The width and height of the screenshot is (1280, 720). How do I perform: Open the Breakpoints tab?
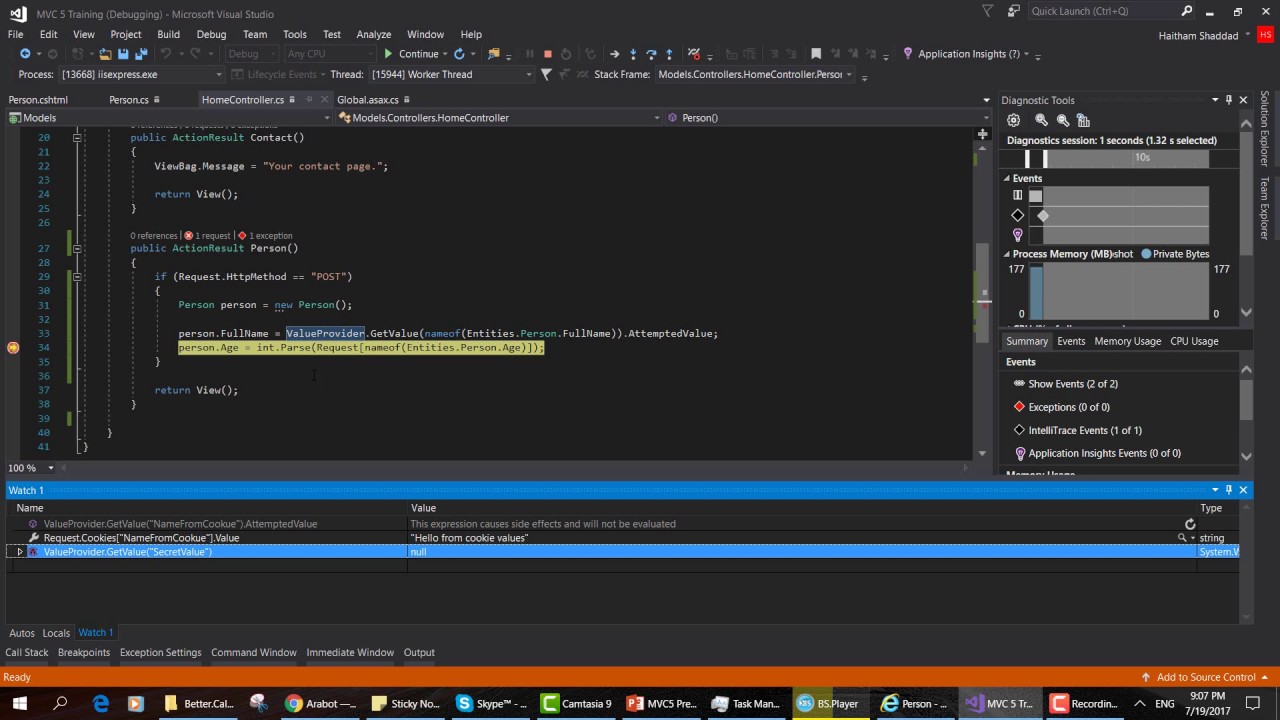tap(84, 653)
